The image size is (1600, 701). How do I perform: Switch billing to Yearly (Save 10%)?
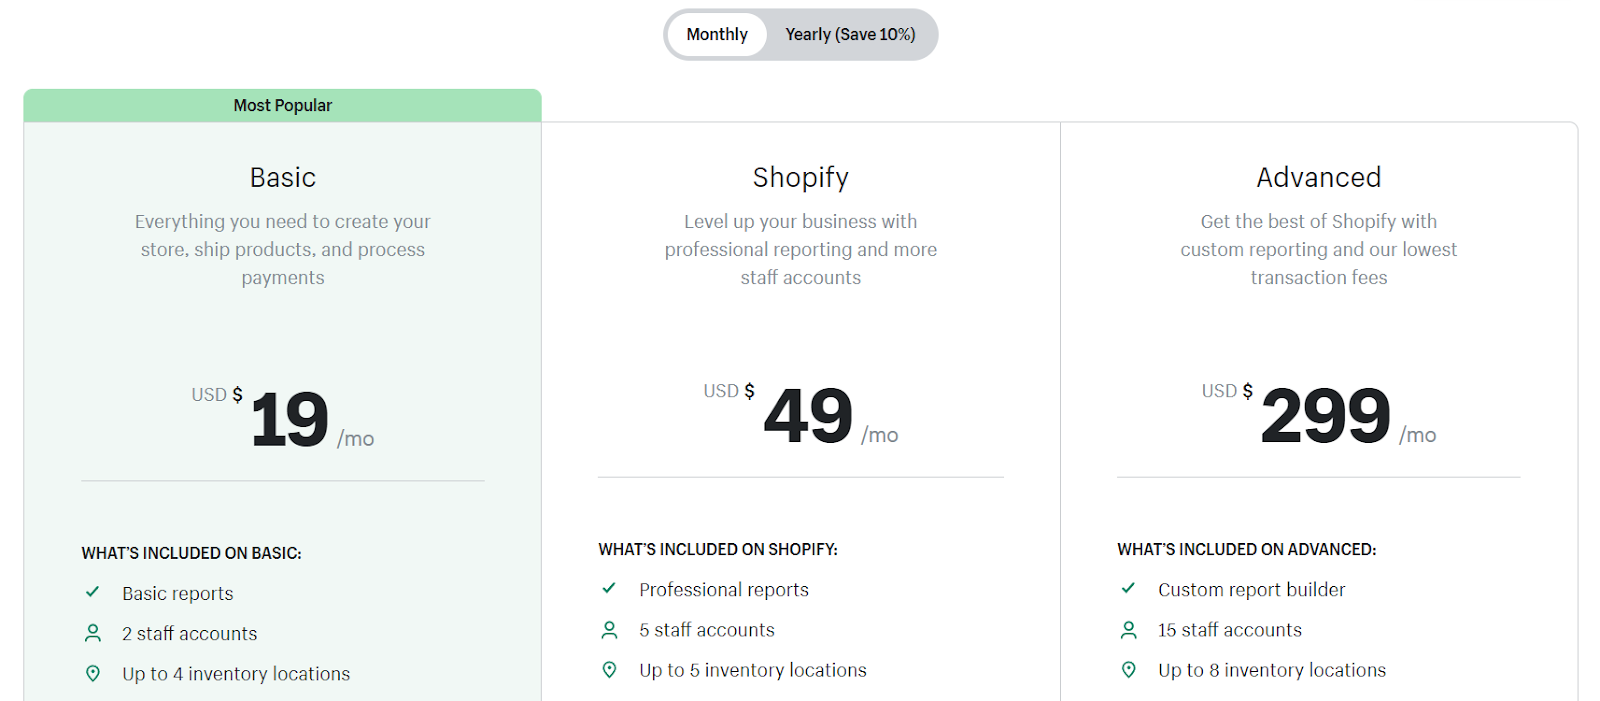[x=850, y=34]
